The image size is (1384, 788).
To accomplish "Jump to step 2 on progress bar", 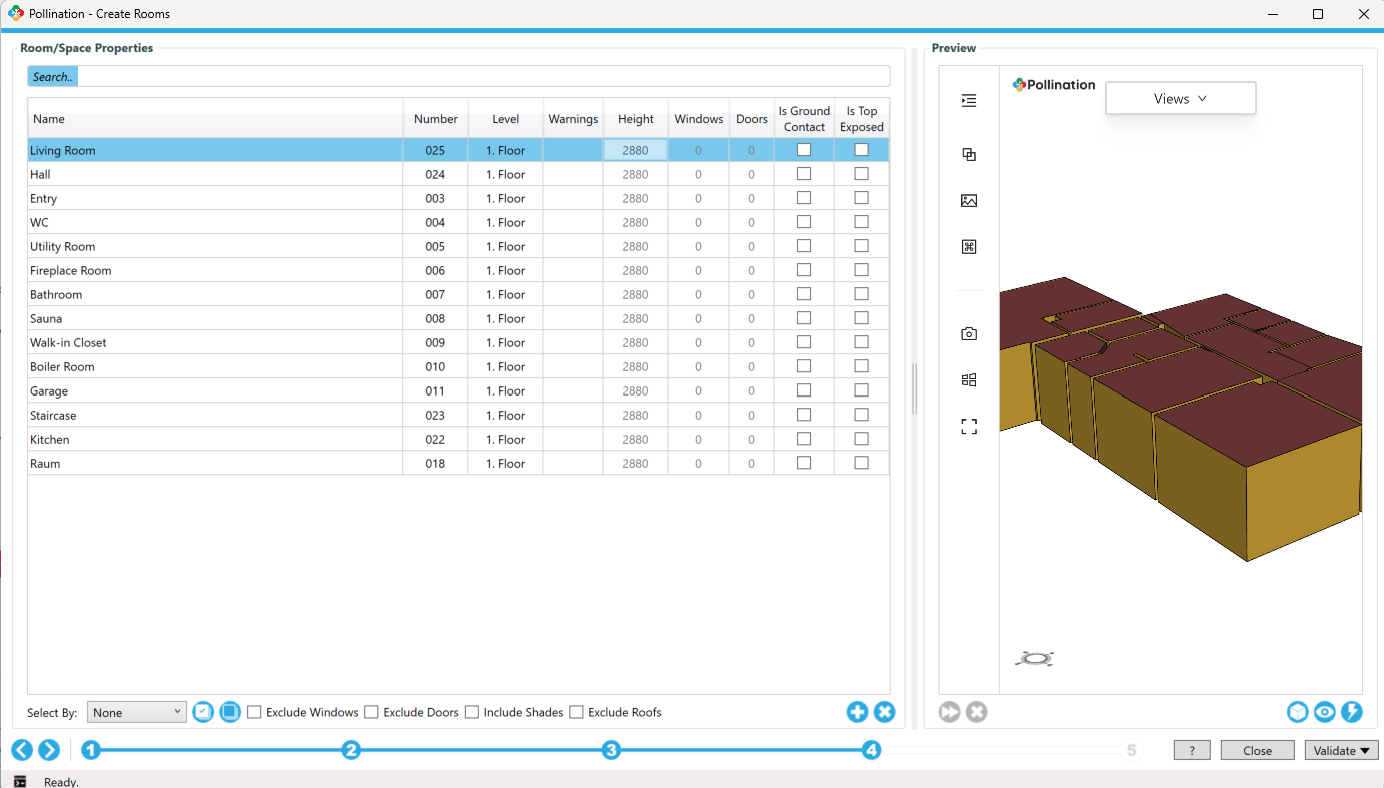I will (x=351, y=750).
